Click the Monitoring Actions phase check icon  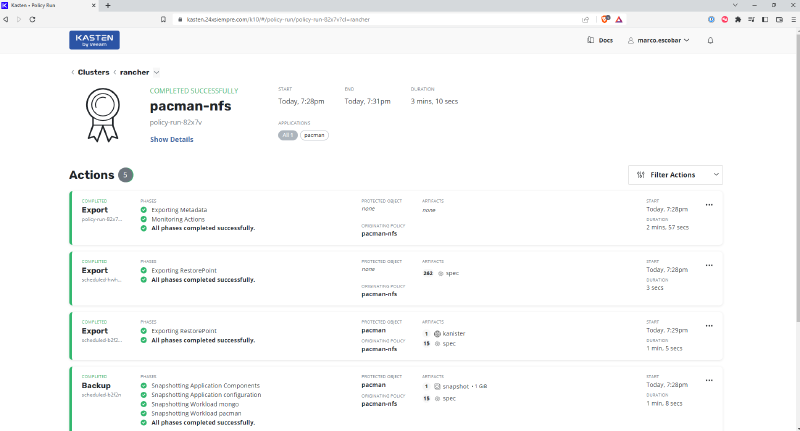point(144,219)
